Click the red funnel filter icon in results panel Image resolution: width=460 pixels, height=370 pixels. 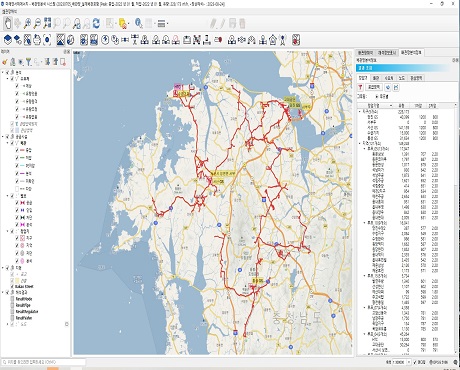coord(360,87)
